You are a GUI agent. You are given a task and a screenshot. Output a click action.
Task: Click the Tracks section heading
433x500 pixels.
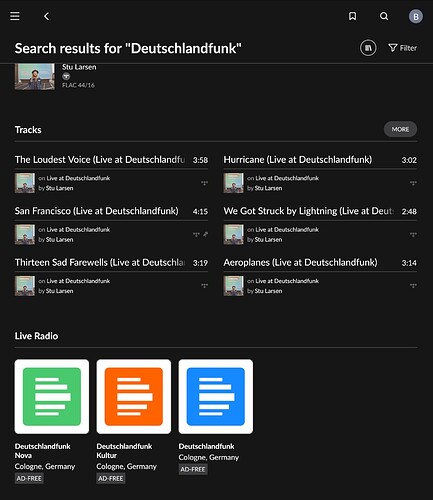[x=28, y=130]
